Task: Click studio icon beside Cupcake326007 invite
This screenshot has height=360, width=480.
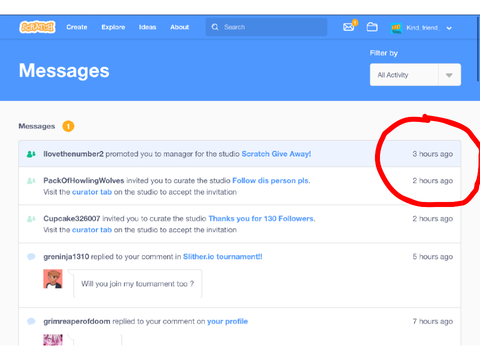Action: 31,219
